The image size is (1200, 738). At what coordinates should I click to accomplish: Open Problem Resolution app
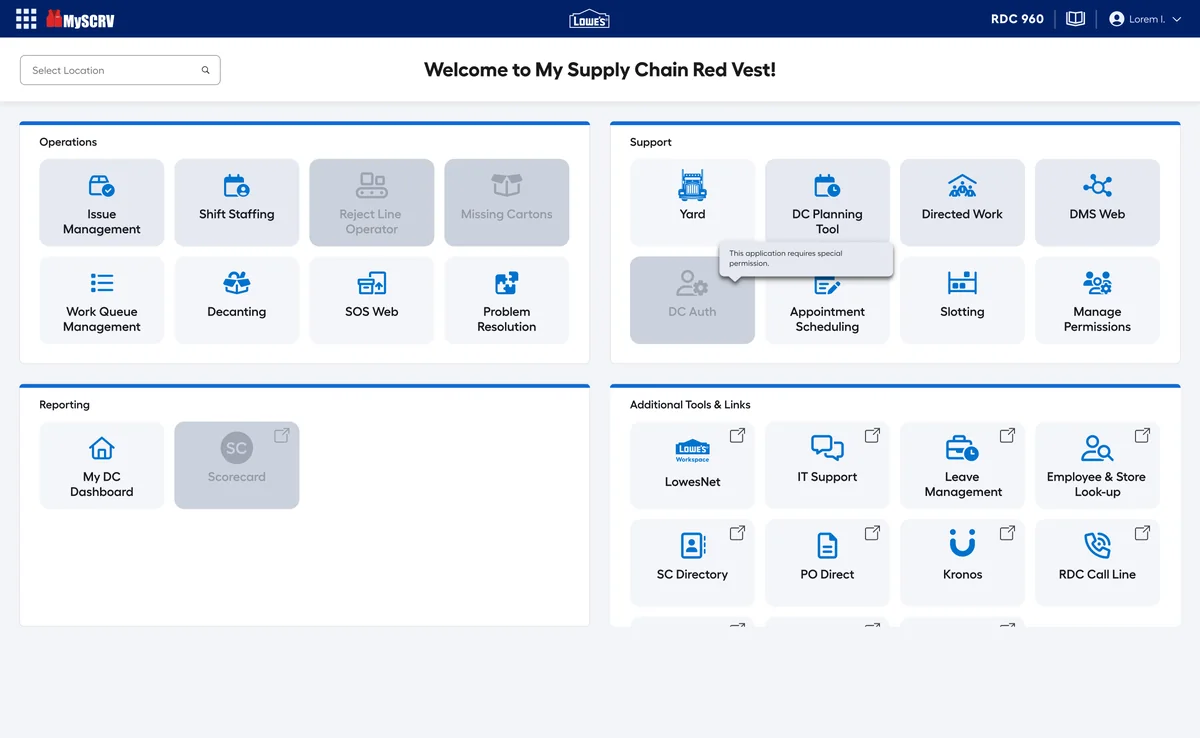(507, 300)
